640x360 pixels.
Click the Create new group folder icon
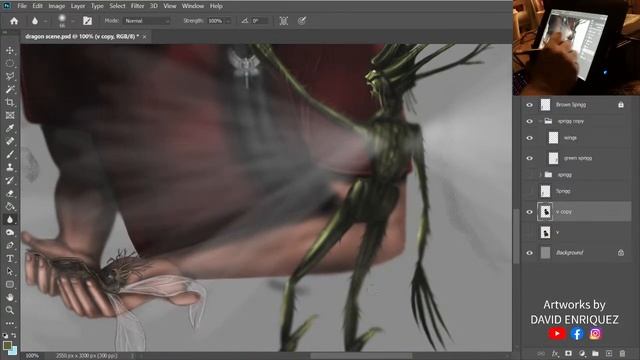pyautogui.click(x=595, y=353)
